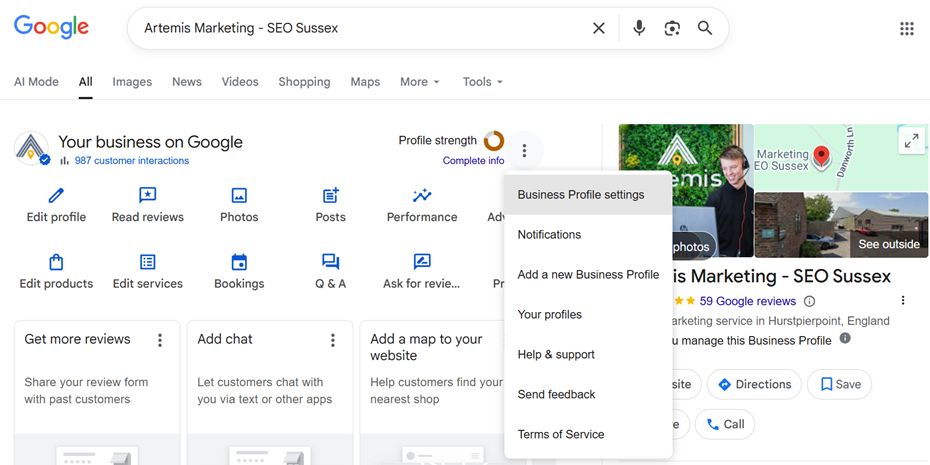This screenshot has width=930, height=465.
Task: Click the Directions button
Action: [x=755, y=384]
